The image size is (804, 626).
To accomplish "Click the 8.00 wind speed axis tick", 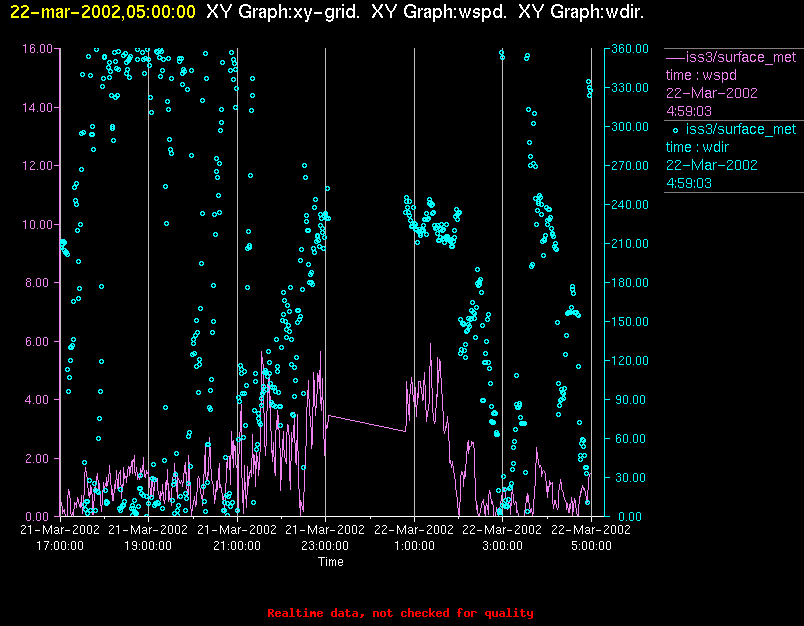I will tap(40, 282).
